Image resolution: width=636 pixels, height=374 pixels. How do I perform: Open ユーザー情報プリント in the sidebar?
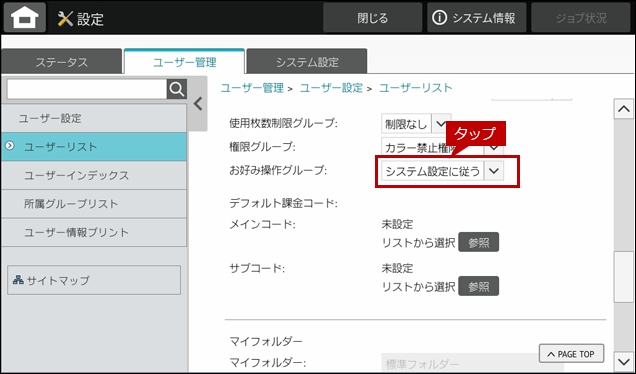(x=94, y=232)
